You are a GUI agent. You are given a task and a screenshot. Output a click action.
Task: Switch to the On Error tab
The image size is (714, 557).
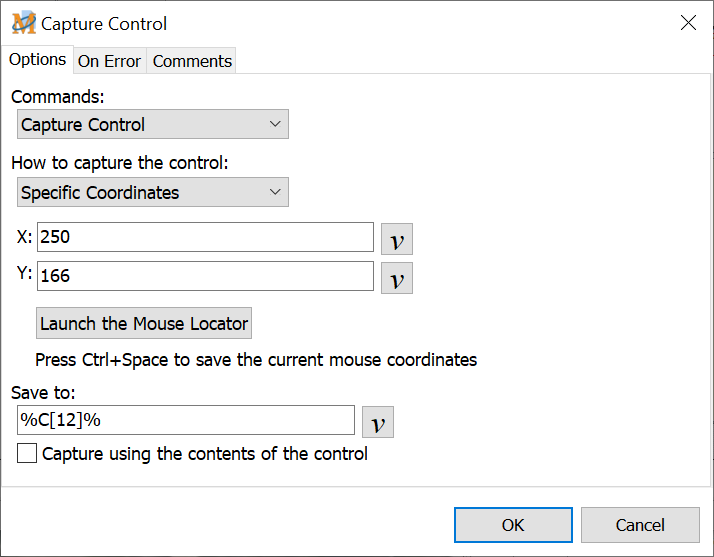click(109, 61)
